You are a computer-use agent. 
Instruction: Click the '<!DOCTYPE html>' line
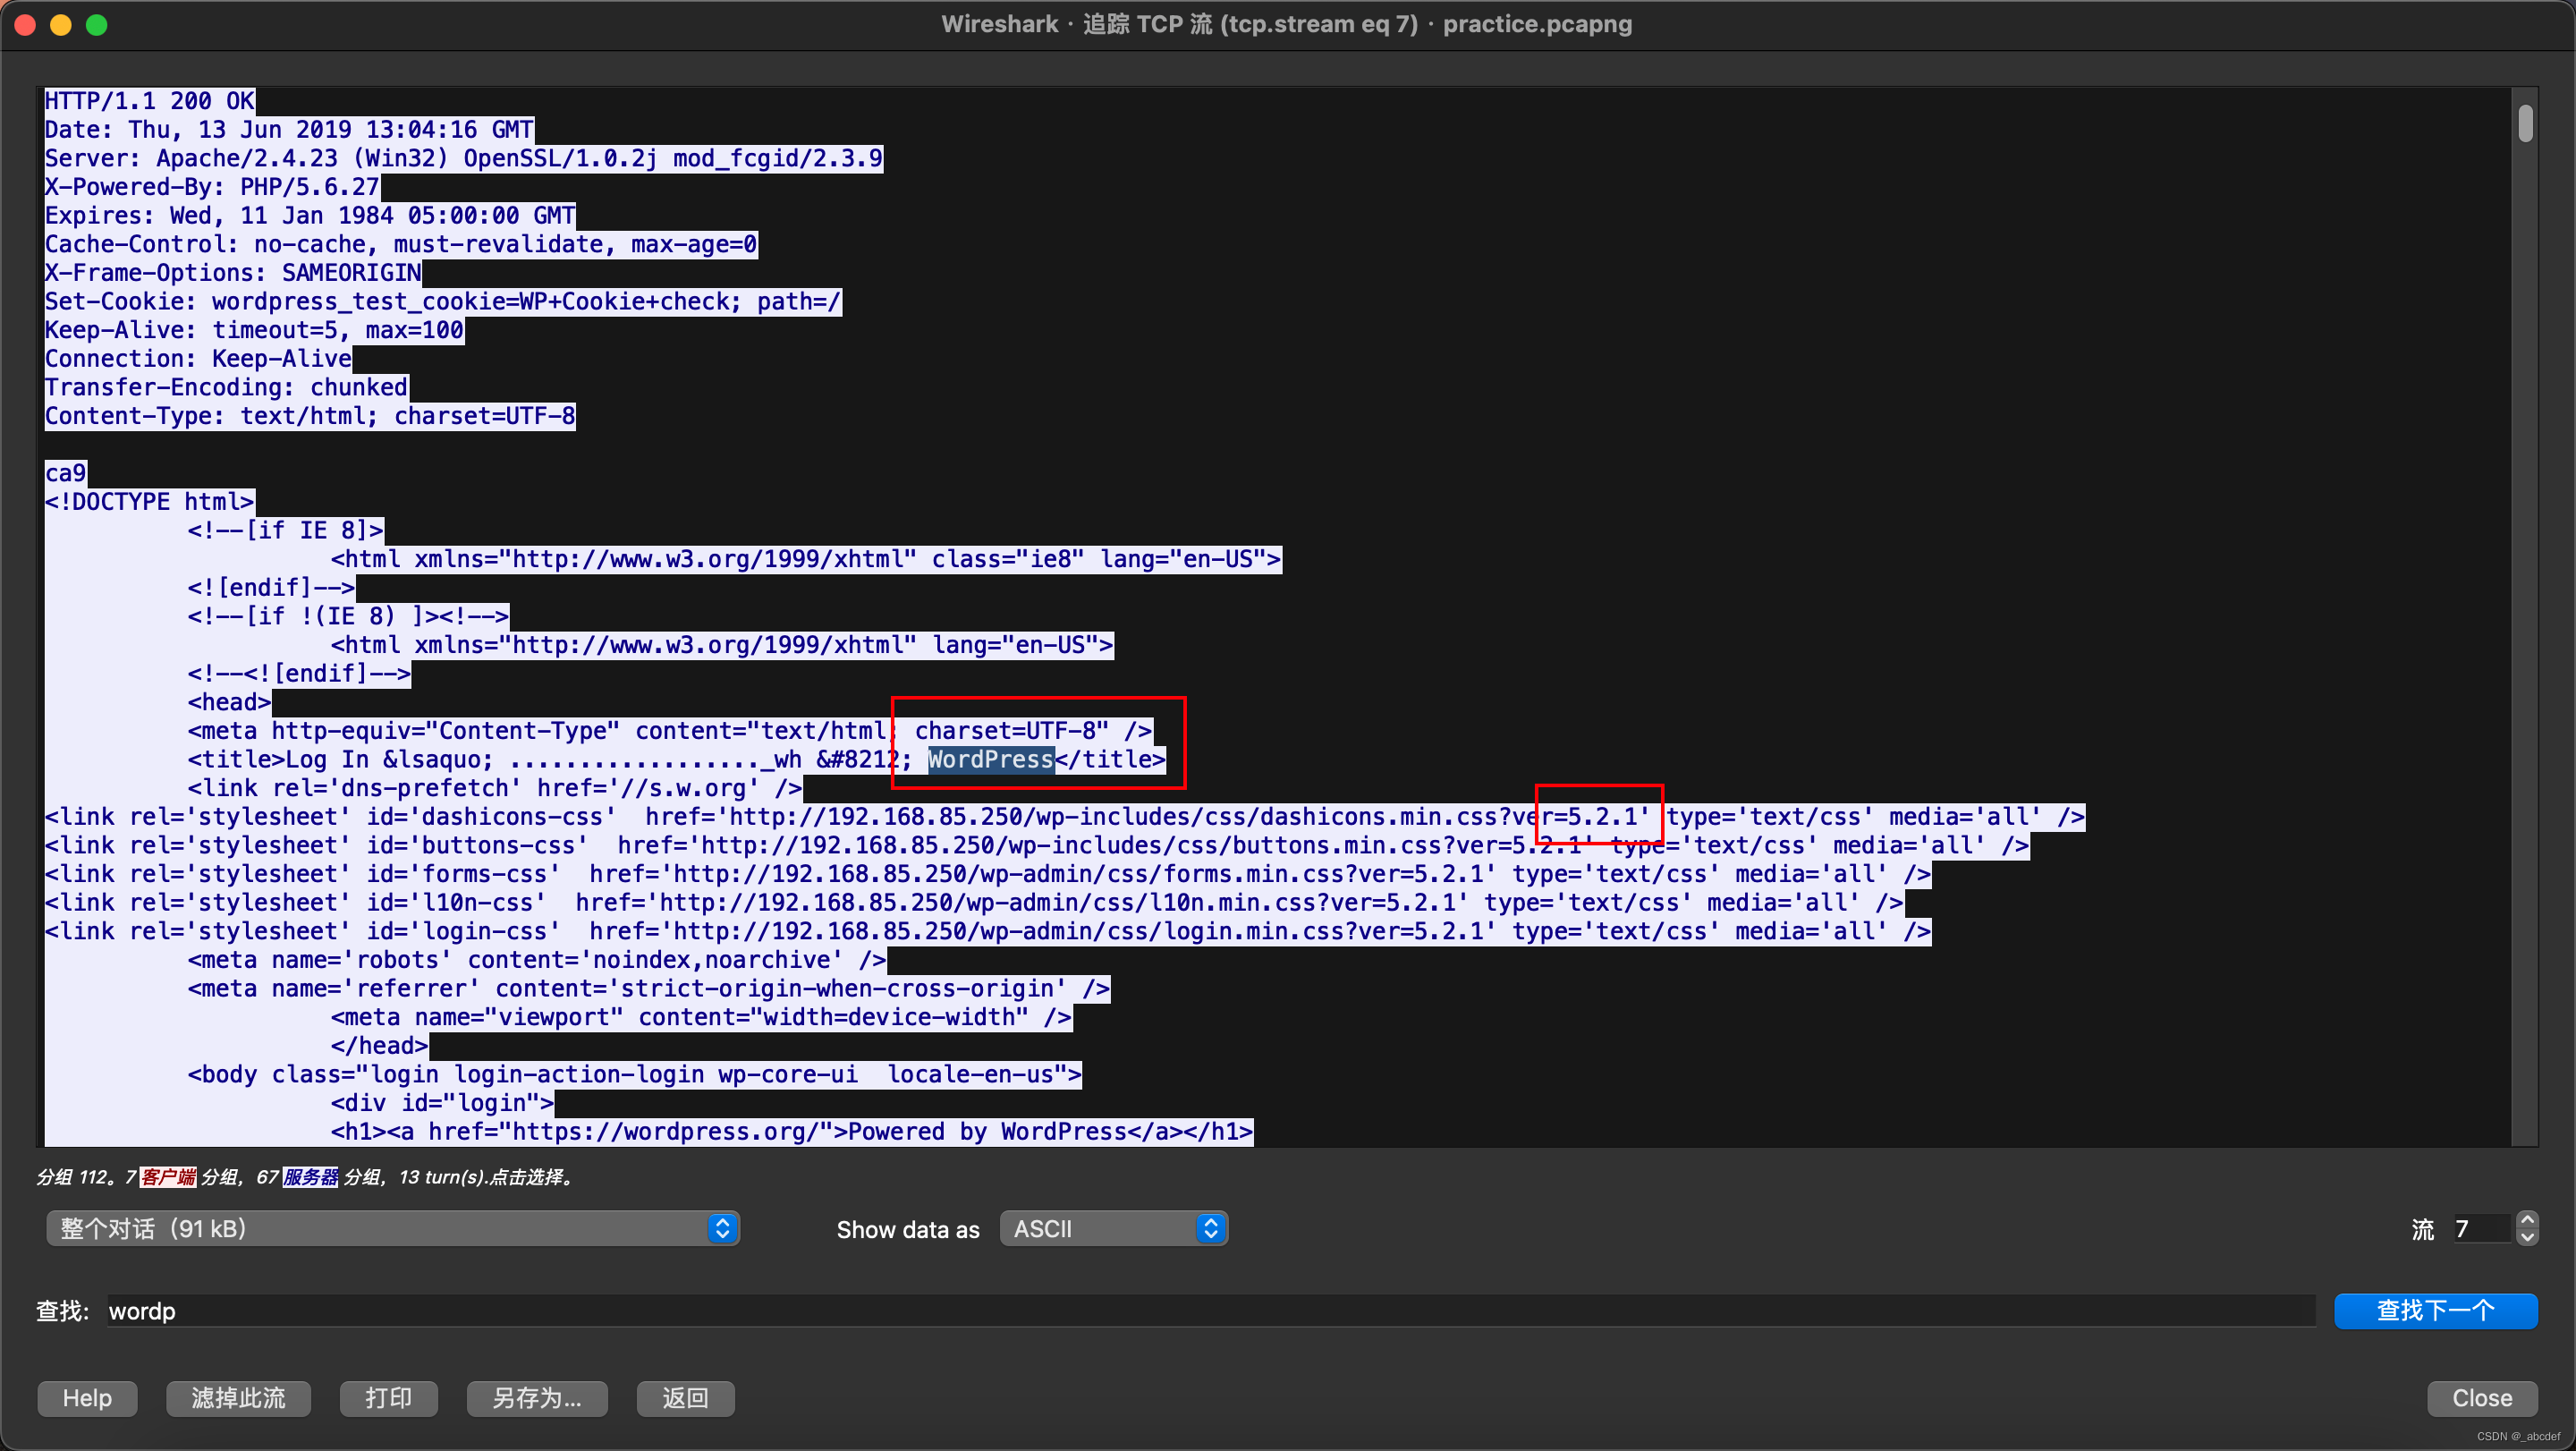pyautogui.click(x=149, y=502)
